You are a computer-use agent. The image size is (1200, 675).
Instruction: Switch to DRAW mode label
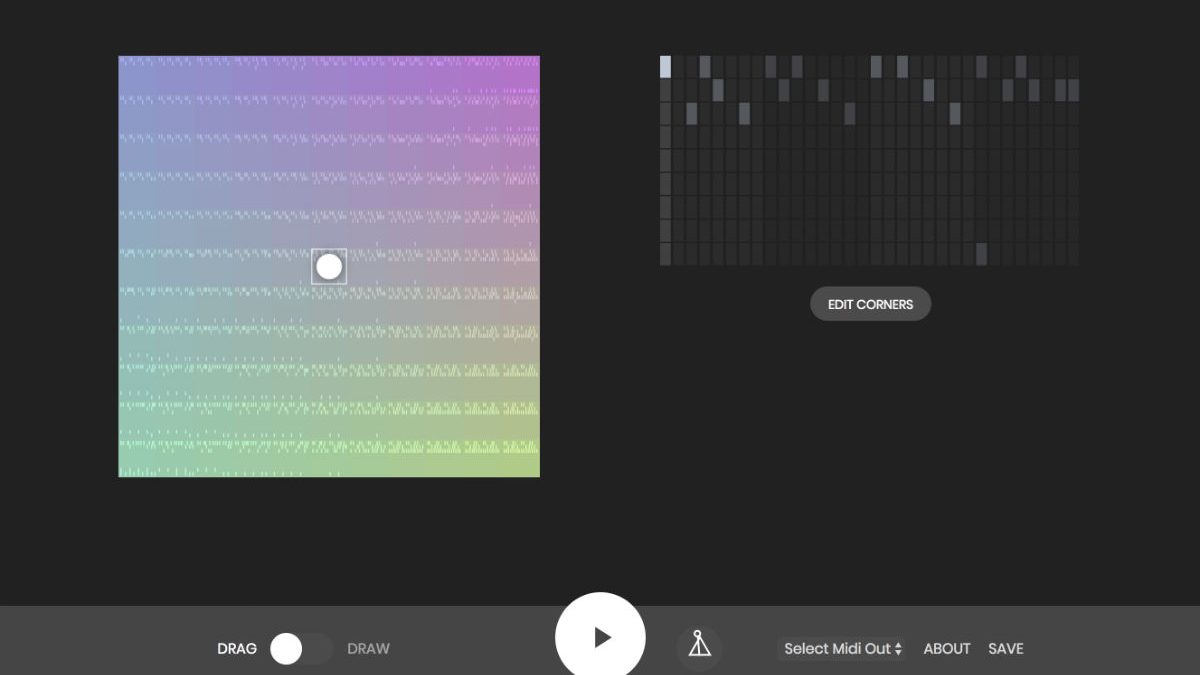[368, 649]
